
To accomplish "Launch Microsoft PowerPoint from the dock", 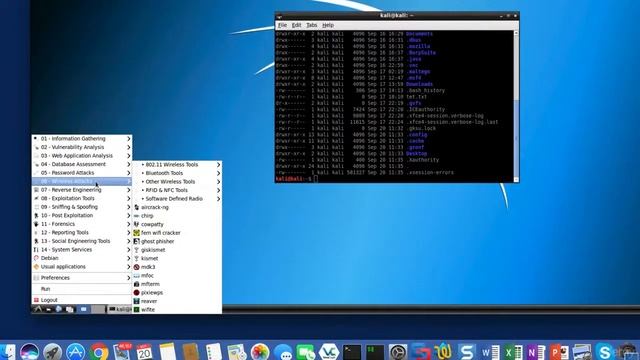I will 558,351.
